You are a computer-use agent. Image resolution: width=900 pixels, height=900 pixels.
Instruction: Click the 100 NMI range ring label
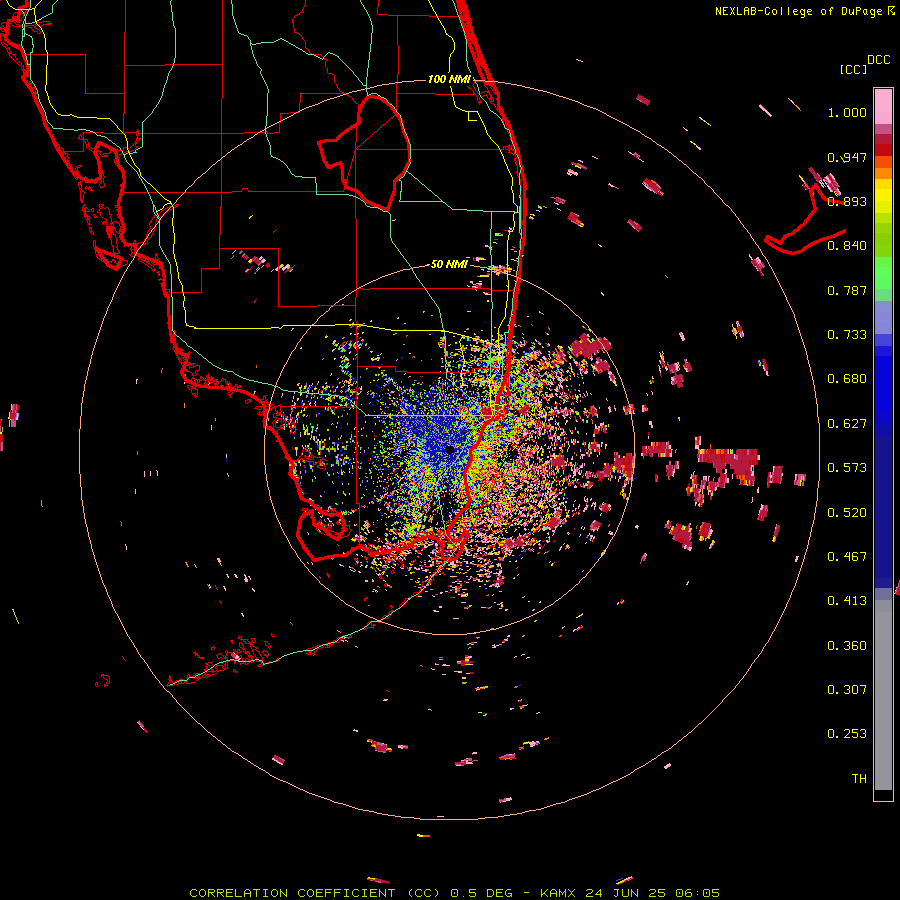pyautogui.click(x=449, y=79)
